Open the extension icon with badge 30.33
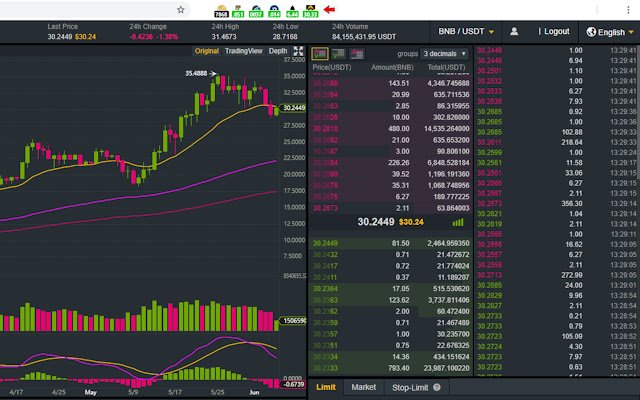 click(311, 11)
